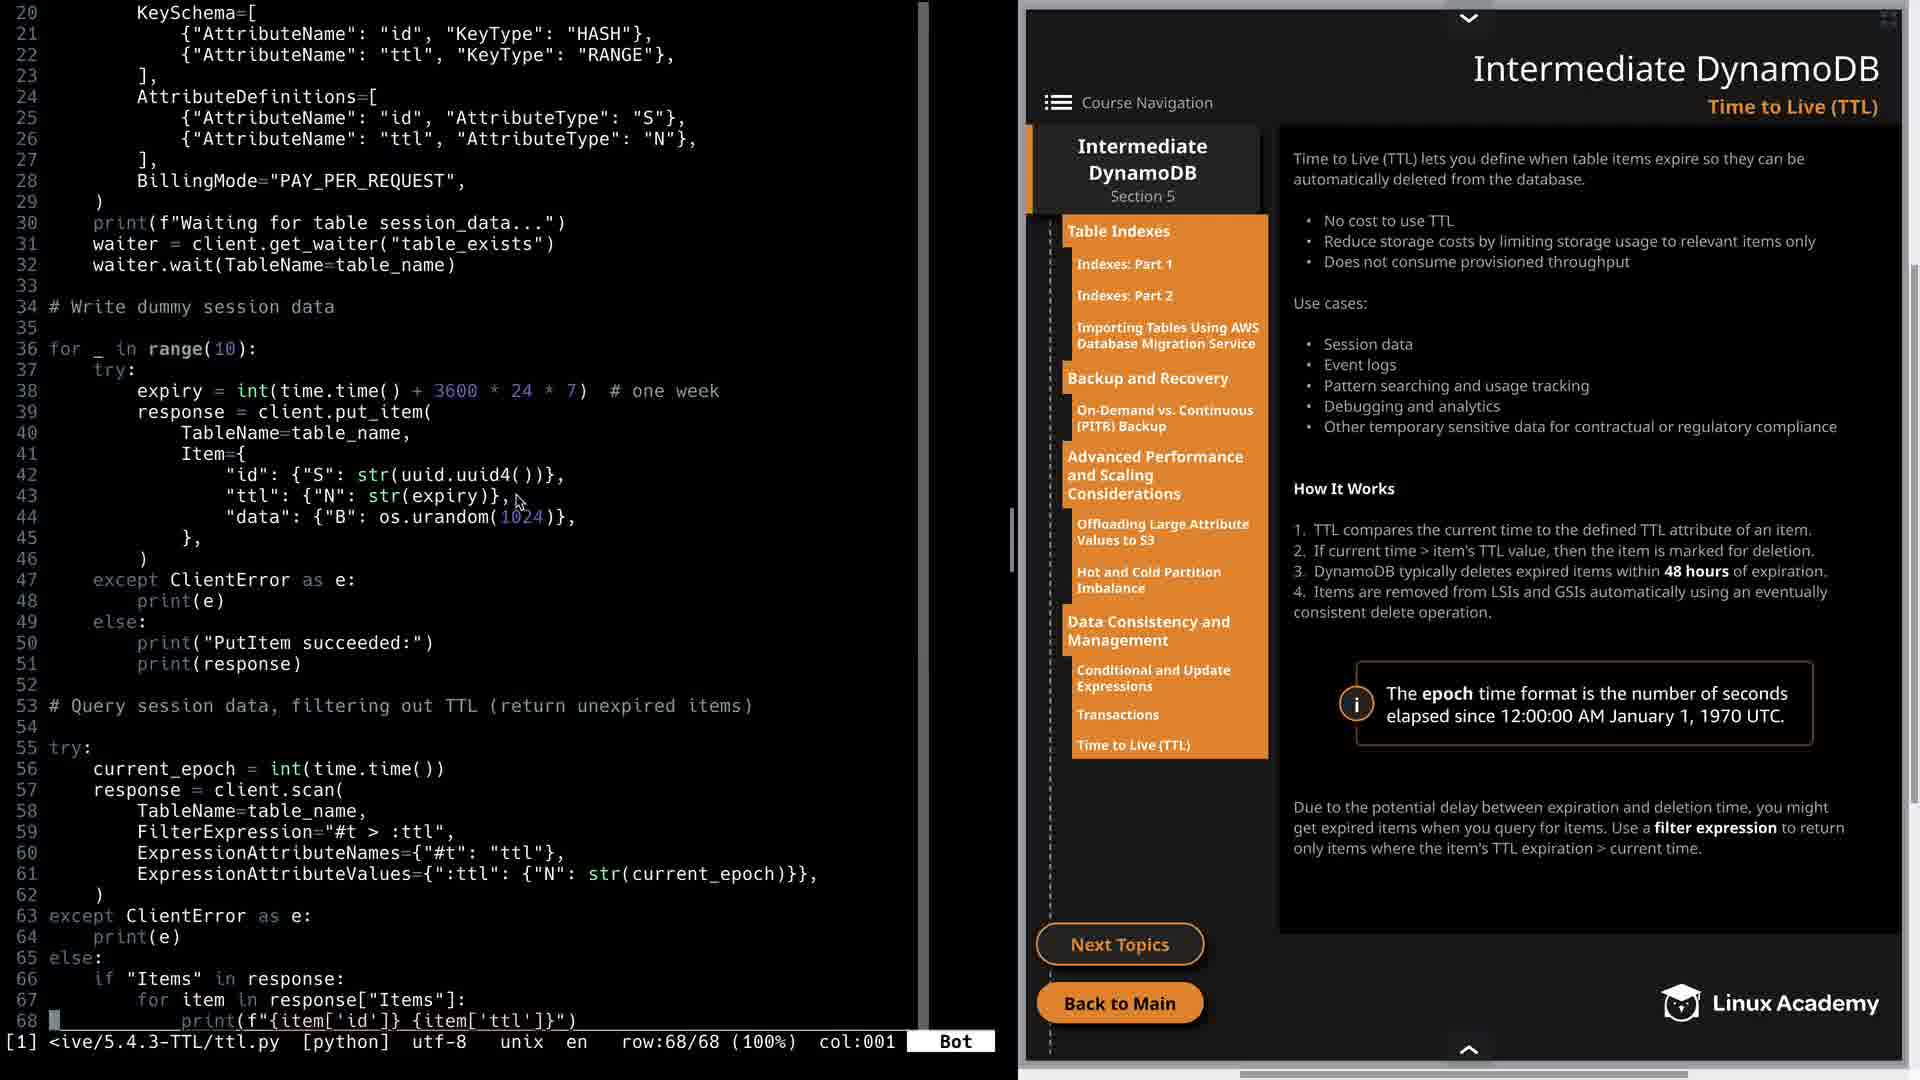Click the horizontal scrollbar at window bottom
The height and width of the screenshot is (1080, 1920).
coord(1463,1074)
